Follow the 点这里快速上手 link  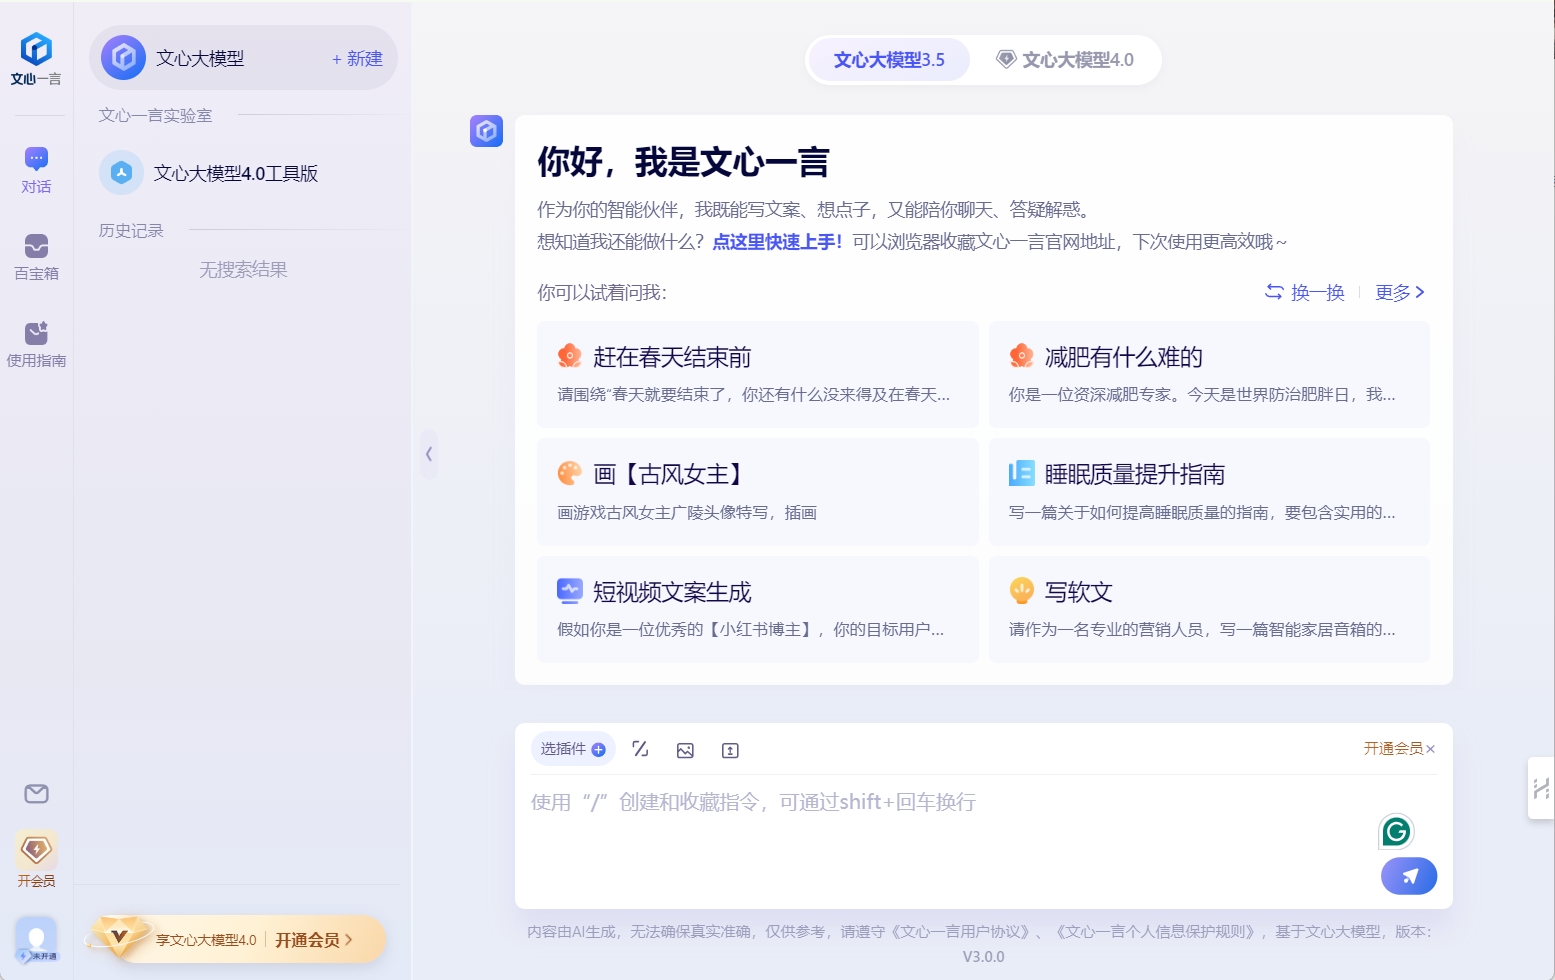coord(777,242)
